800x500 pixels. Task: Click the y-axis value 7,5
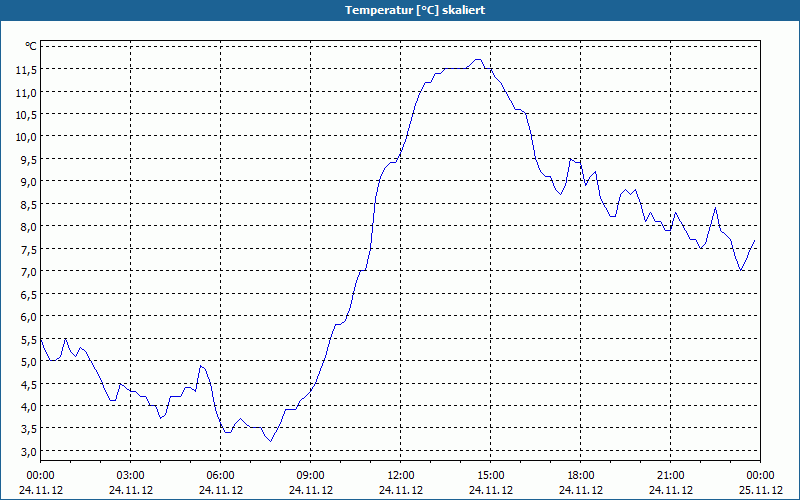tap(29, 250)
